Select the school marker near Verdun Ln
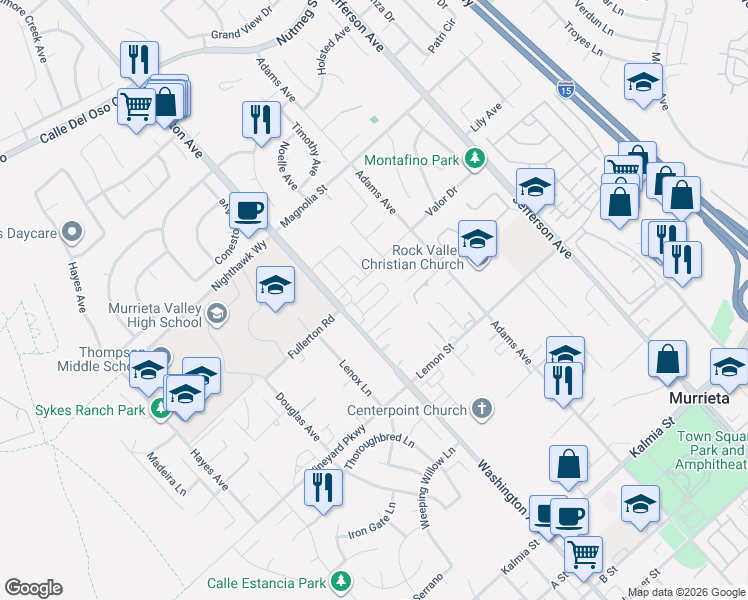Image resolution: width=748 pixels, height=600 pixels. pyautogui.click(x=643, y=82)
